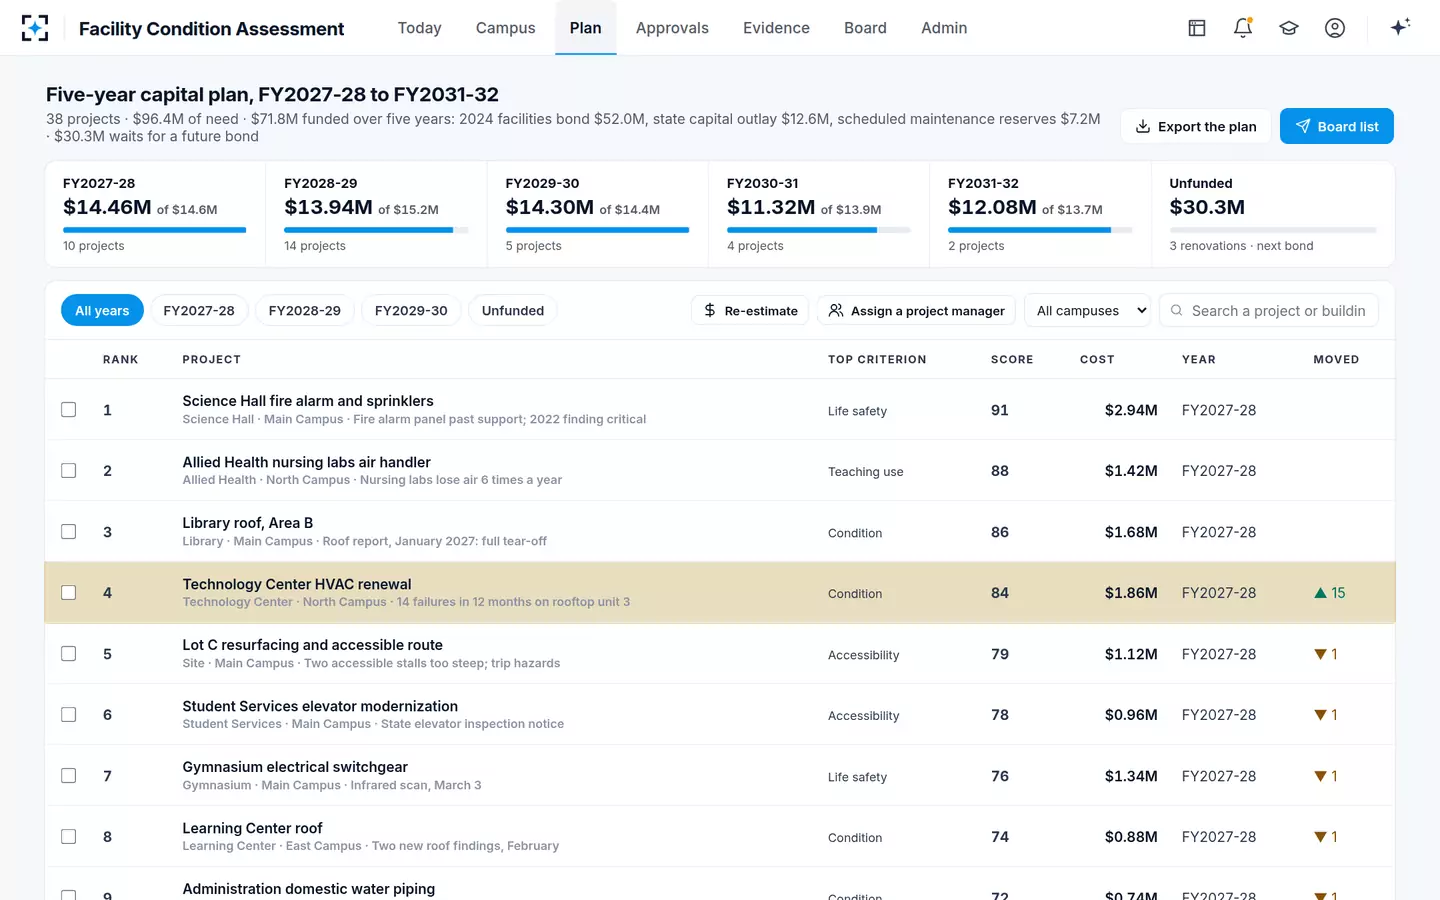Image resolution: width=1440 pixels, height=900 pixels.
Task: Click moved-down arrow in Learning Center roof row
Action: pyautogui.click(x=1325, y=837)
